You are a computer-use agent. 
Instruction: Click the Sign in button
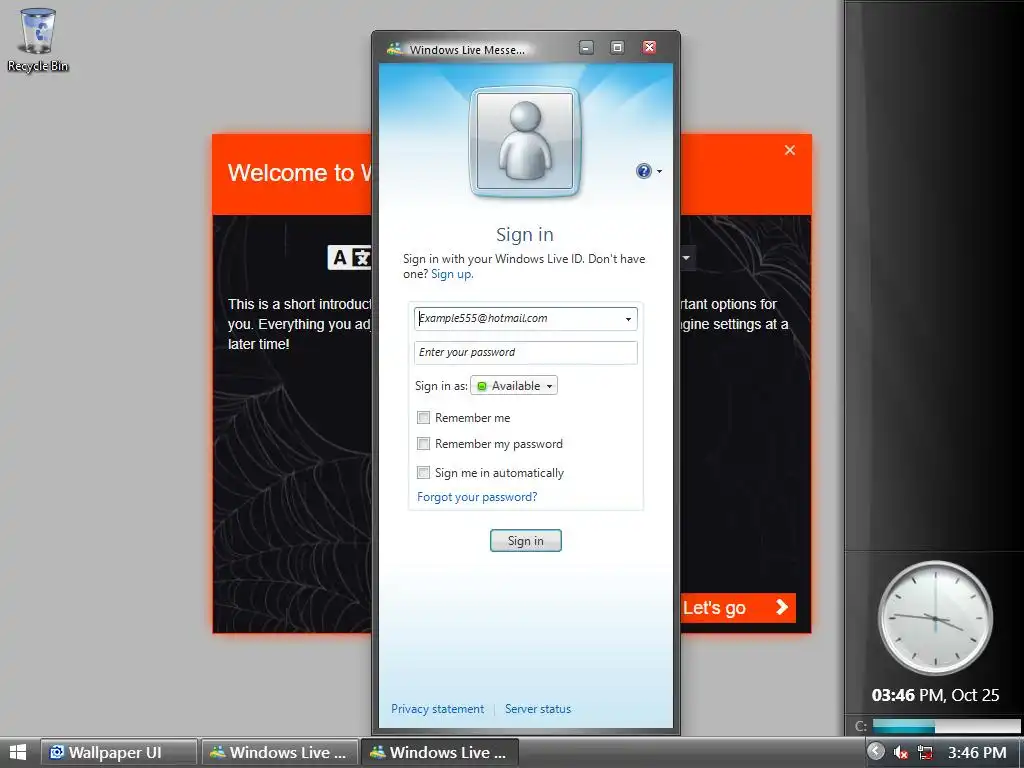(526, 541)
